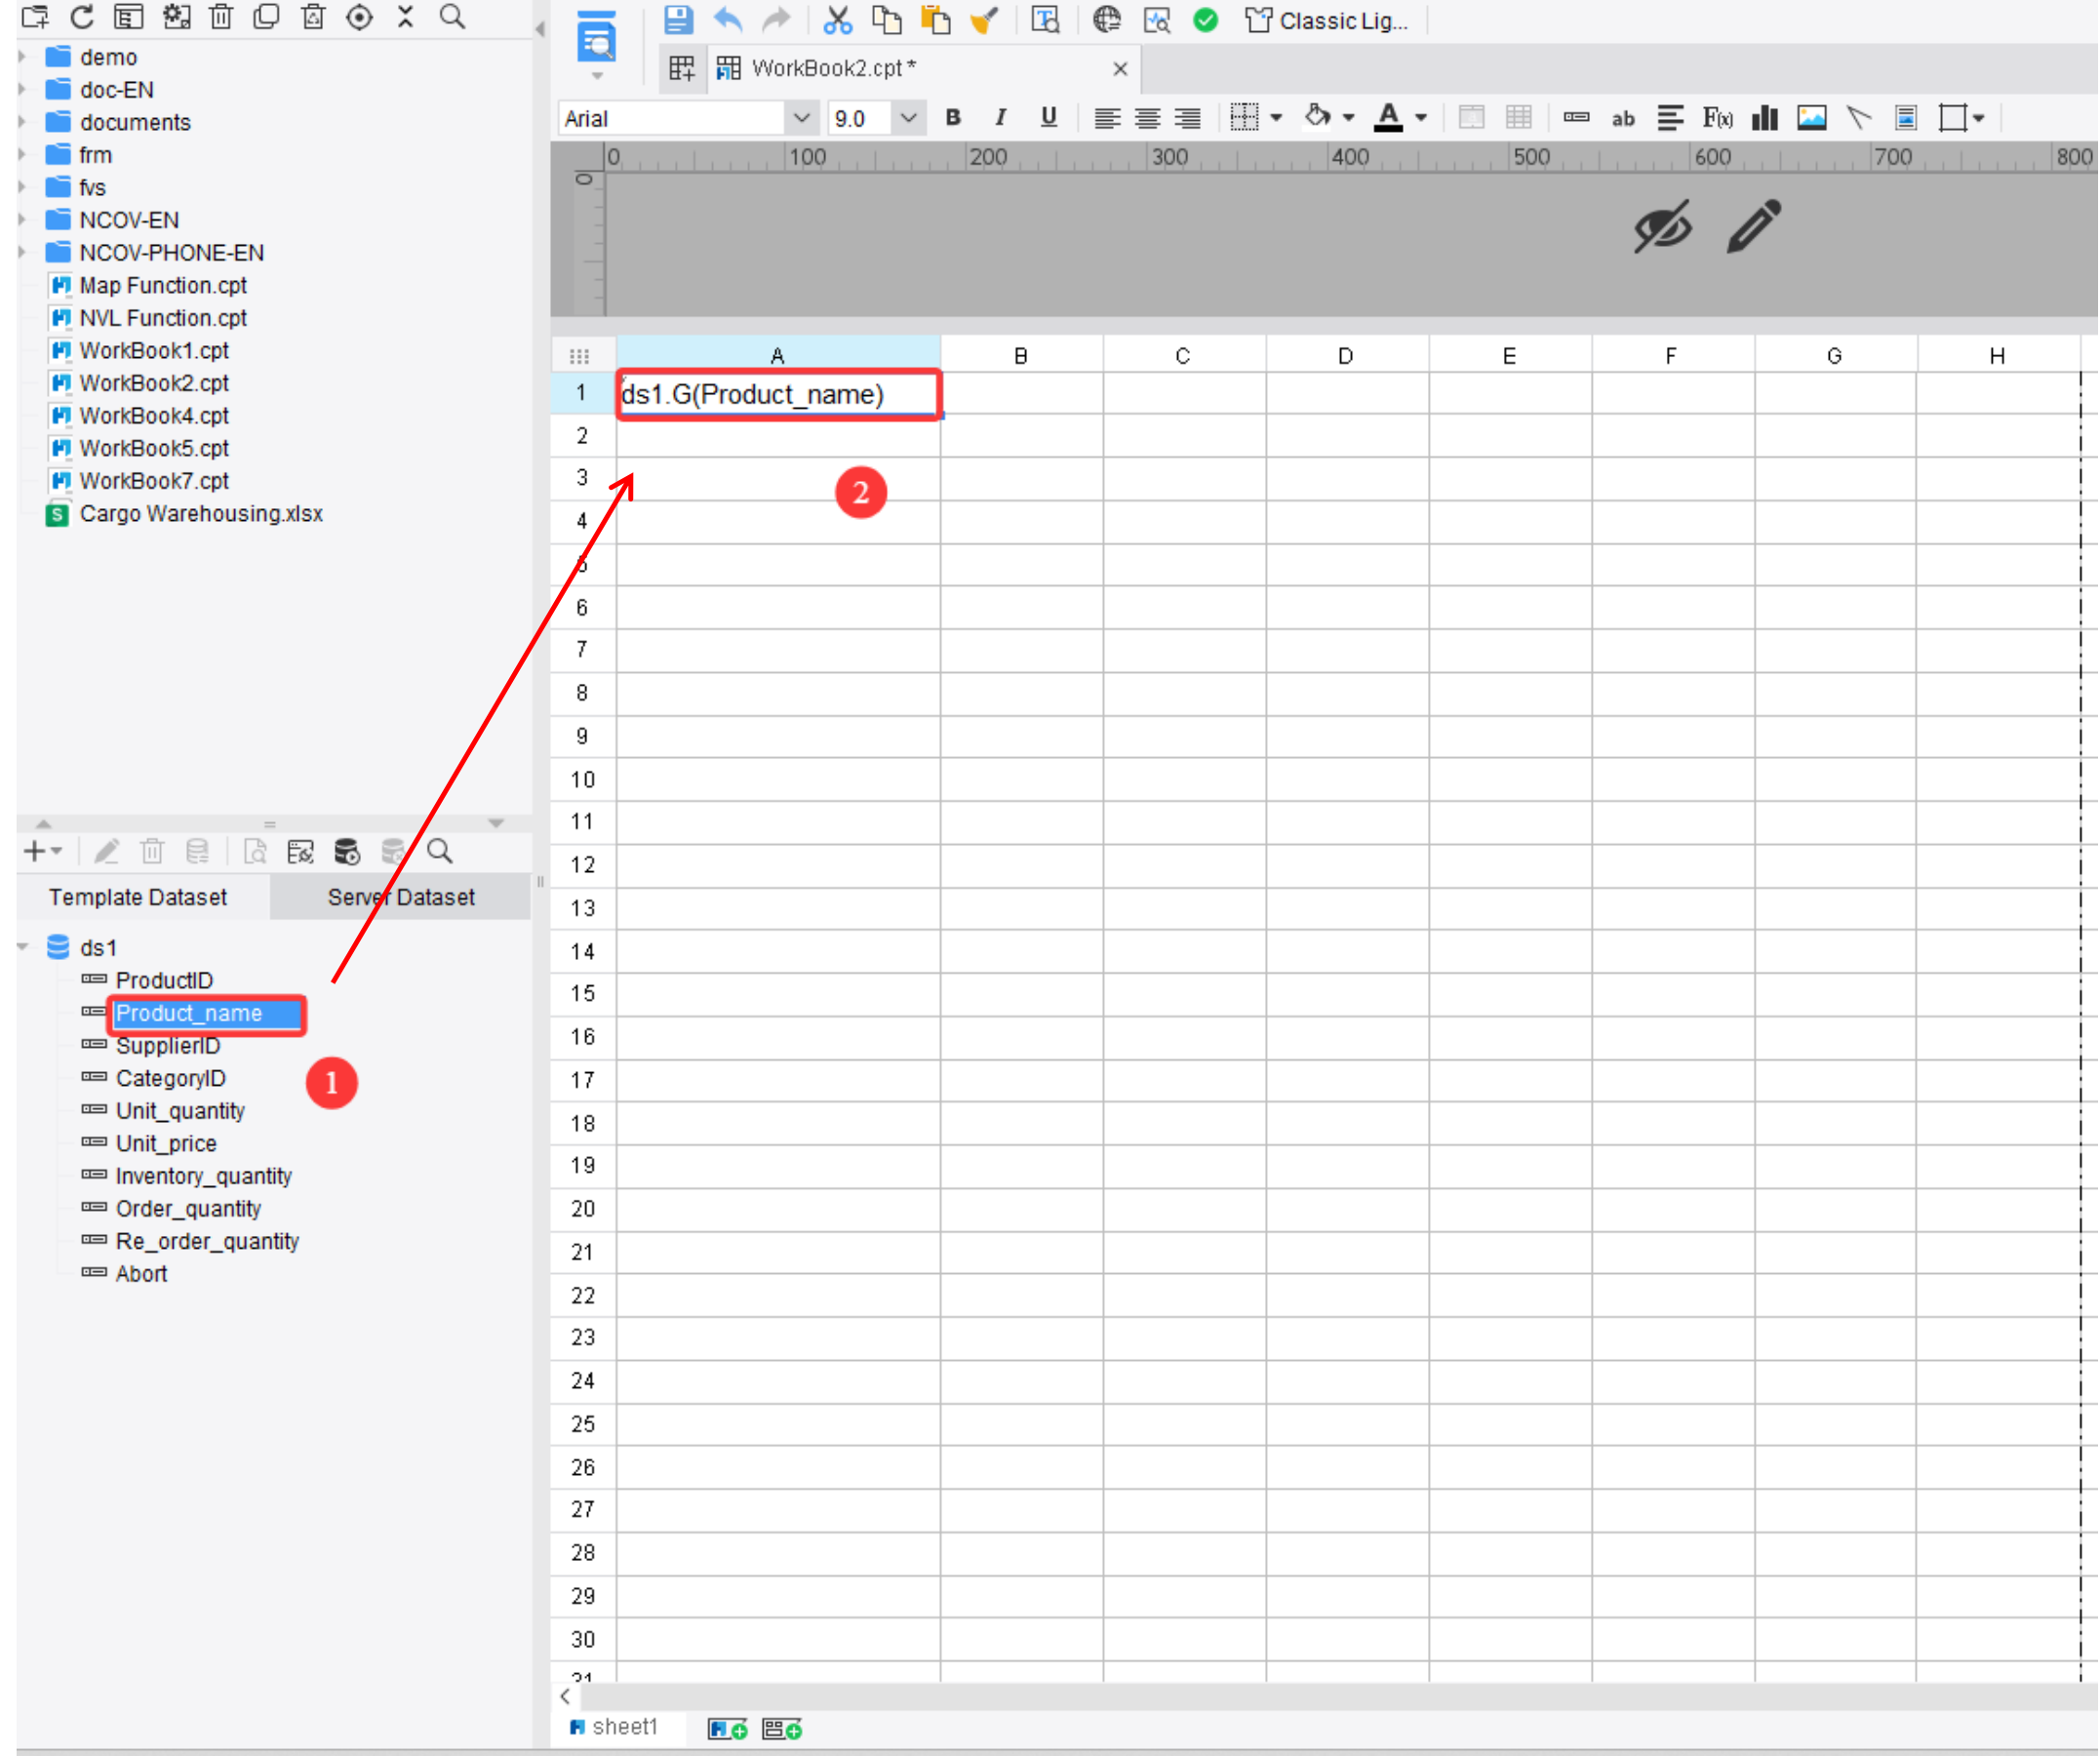Click the new folder icon in file panel

(35, 16)
